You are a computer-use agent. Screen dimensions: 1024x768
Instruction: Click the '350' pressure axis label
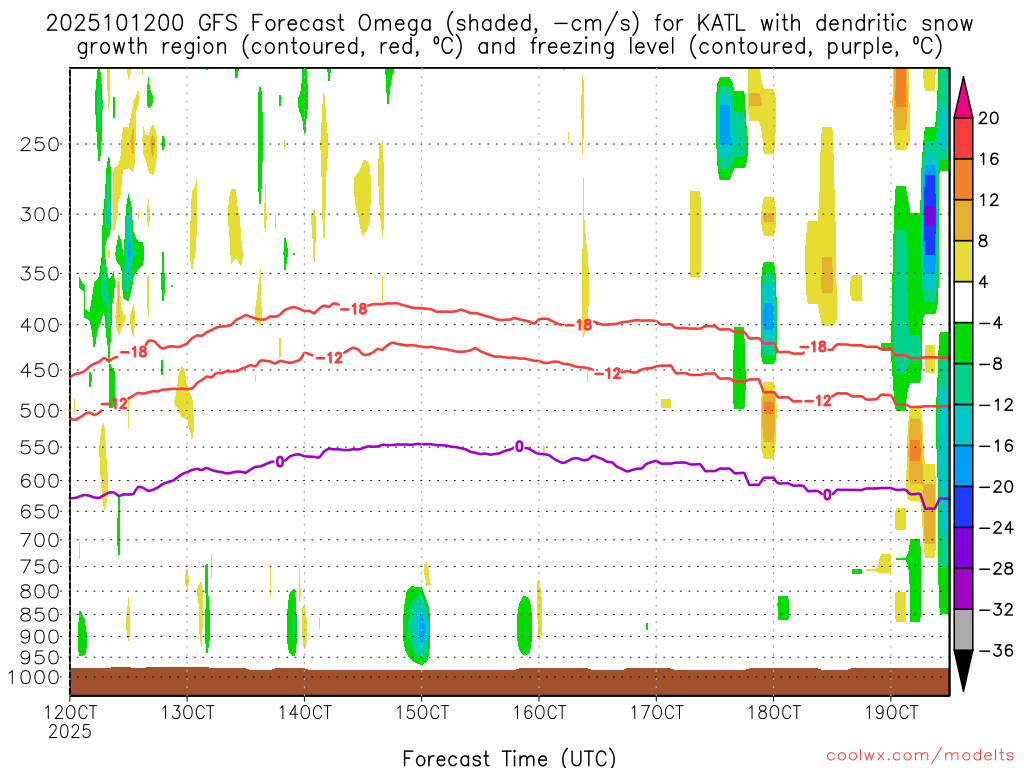(40, 274)
